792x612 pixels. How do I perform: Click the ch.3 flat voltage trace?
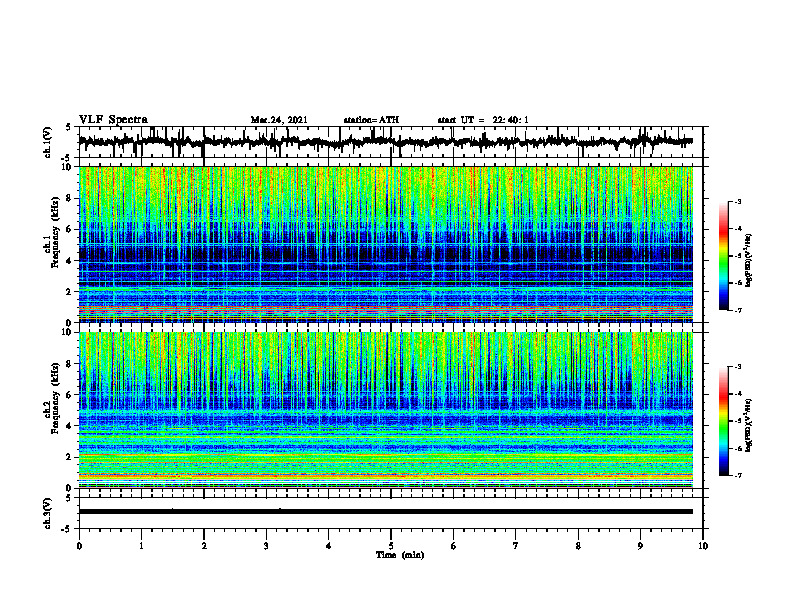click(385, 512)
